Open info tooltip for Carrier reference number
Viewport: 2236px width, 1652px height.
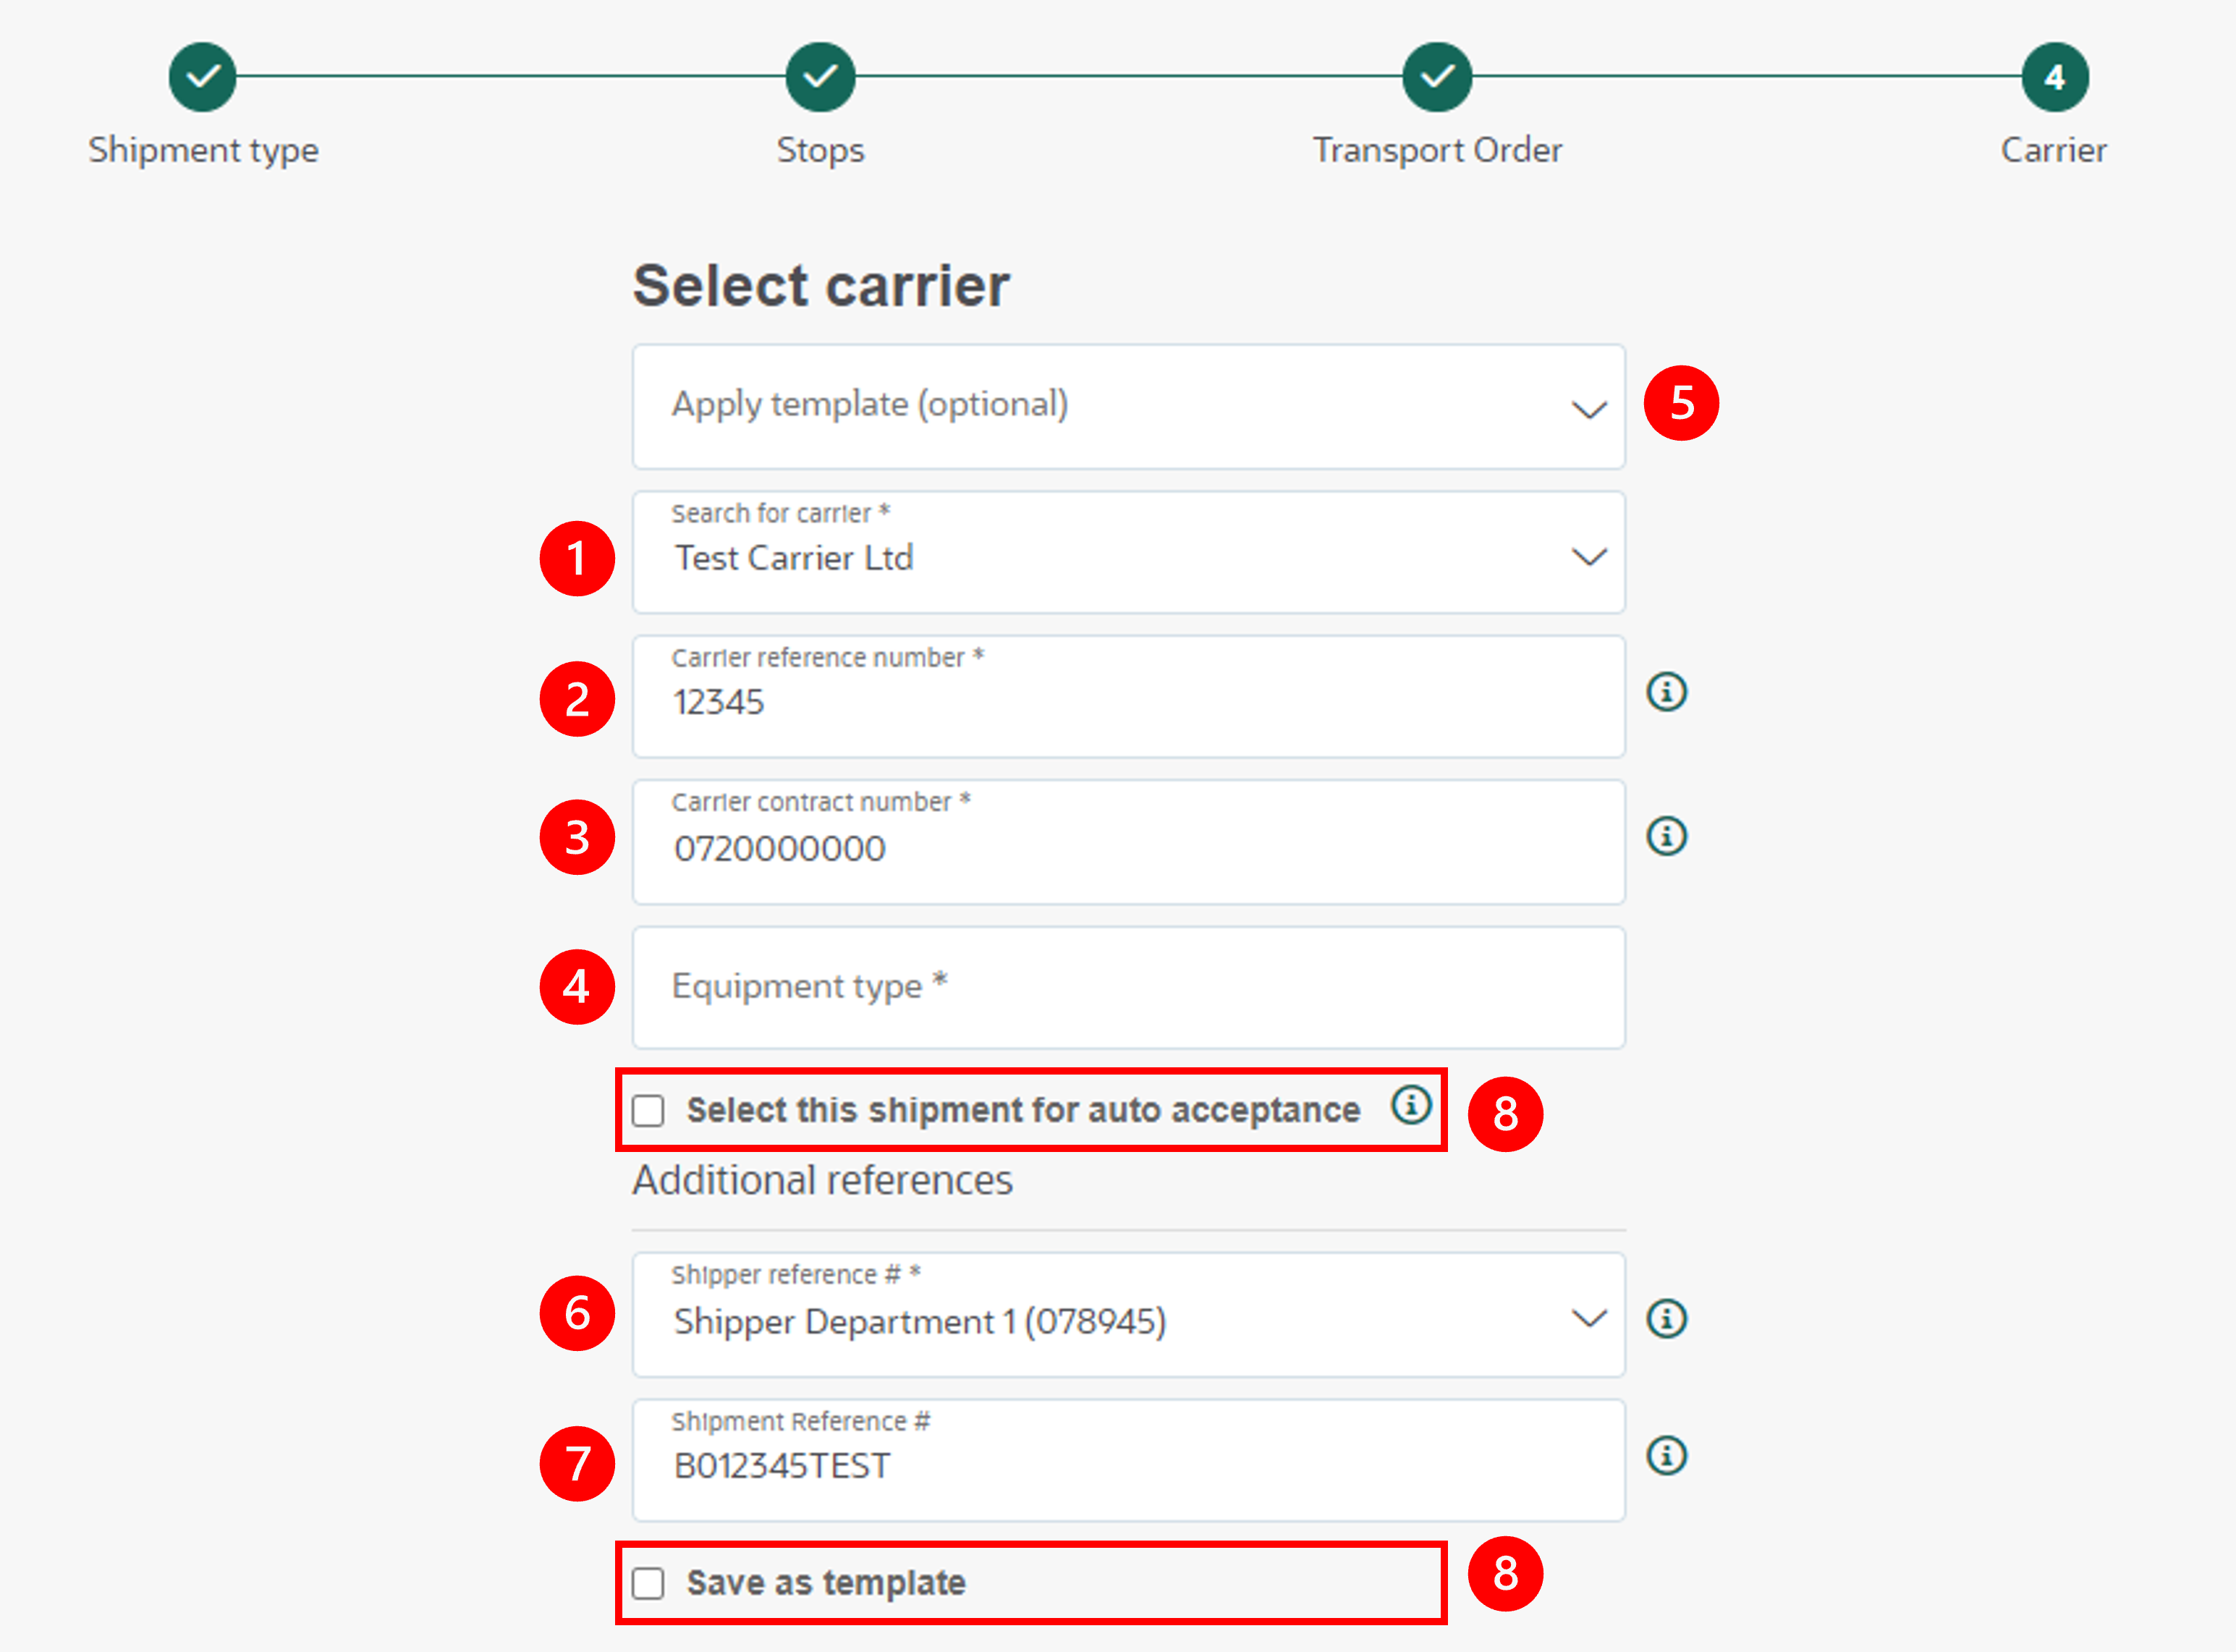(x=1666, y=691)
